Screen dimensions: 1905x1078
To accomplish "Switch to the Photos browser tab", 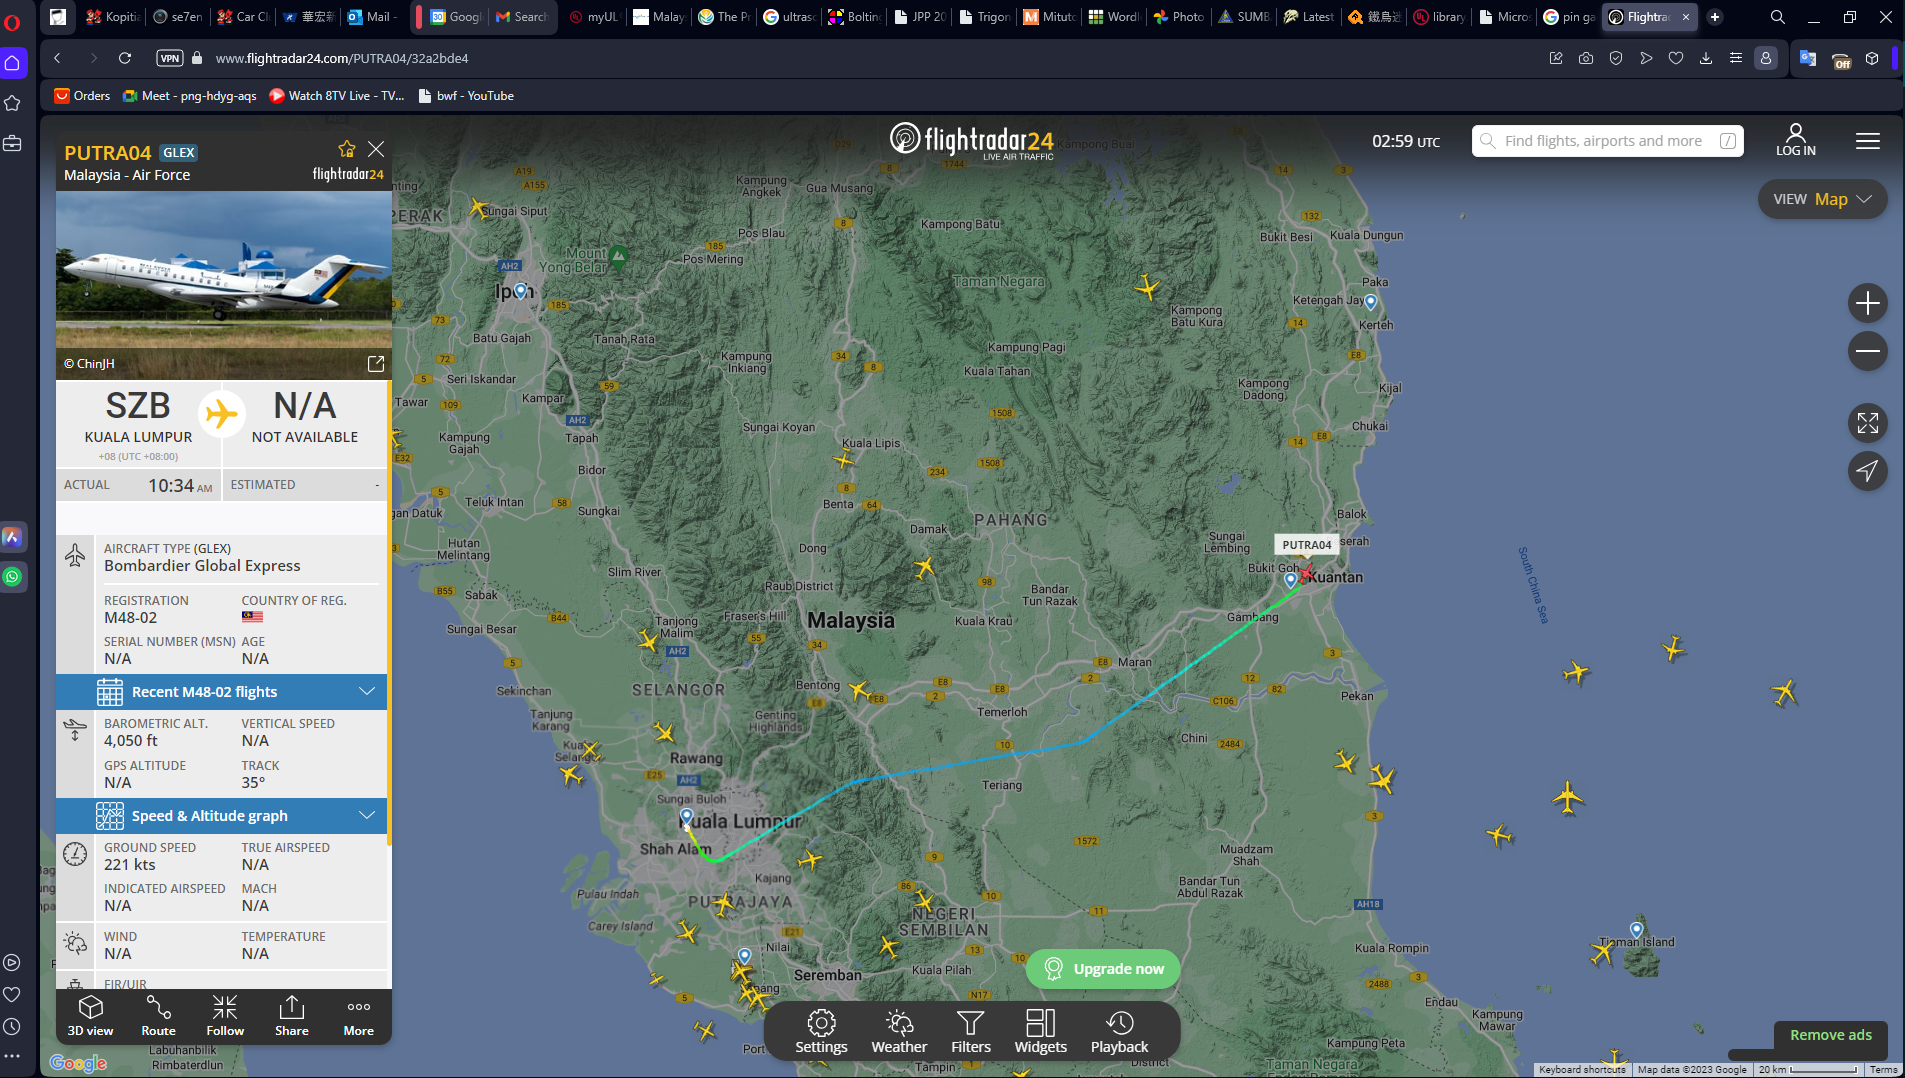I will coord(1179,17).
